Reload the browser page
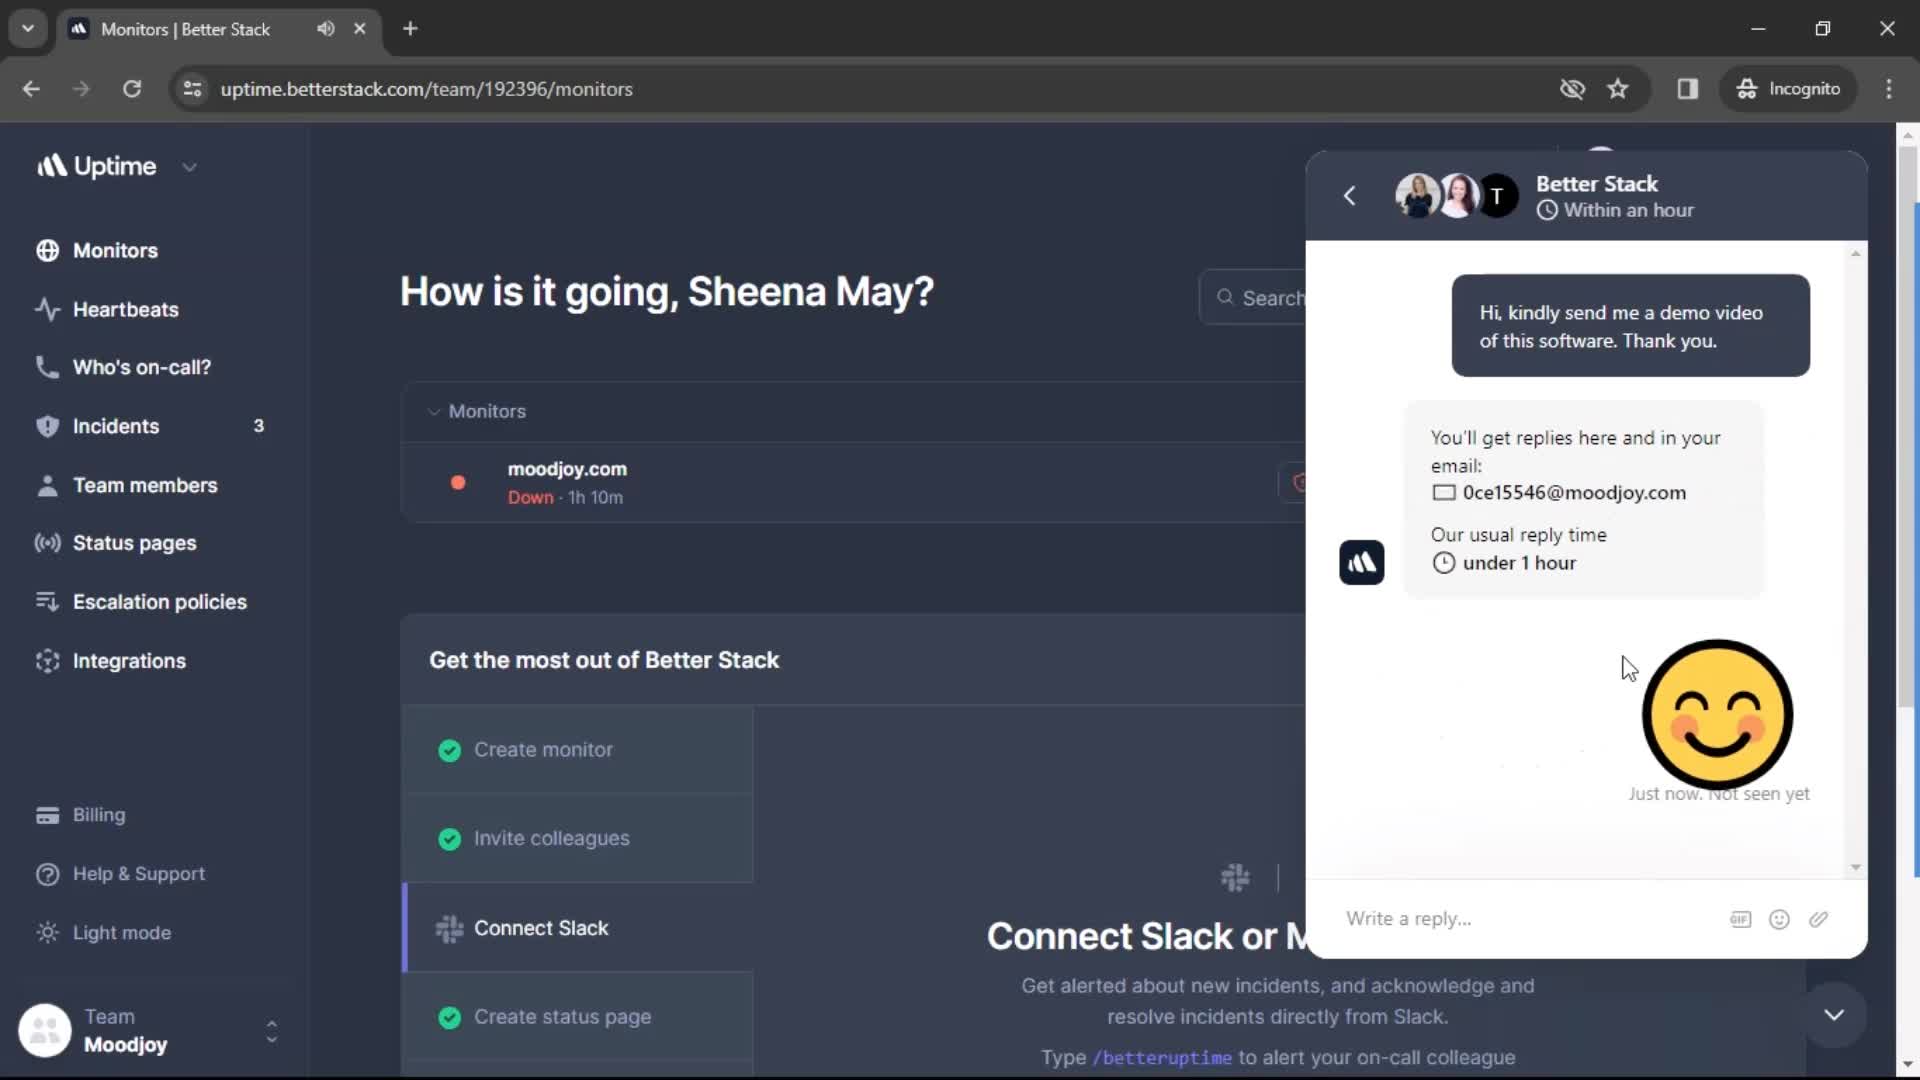Image resolution: width=1920 pixels, height=1080 pixels. [131, 89]
